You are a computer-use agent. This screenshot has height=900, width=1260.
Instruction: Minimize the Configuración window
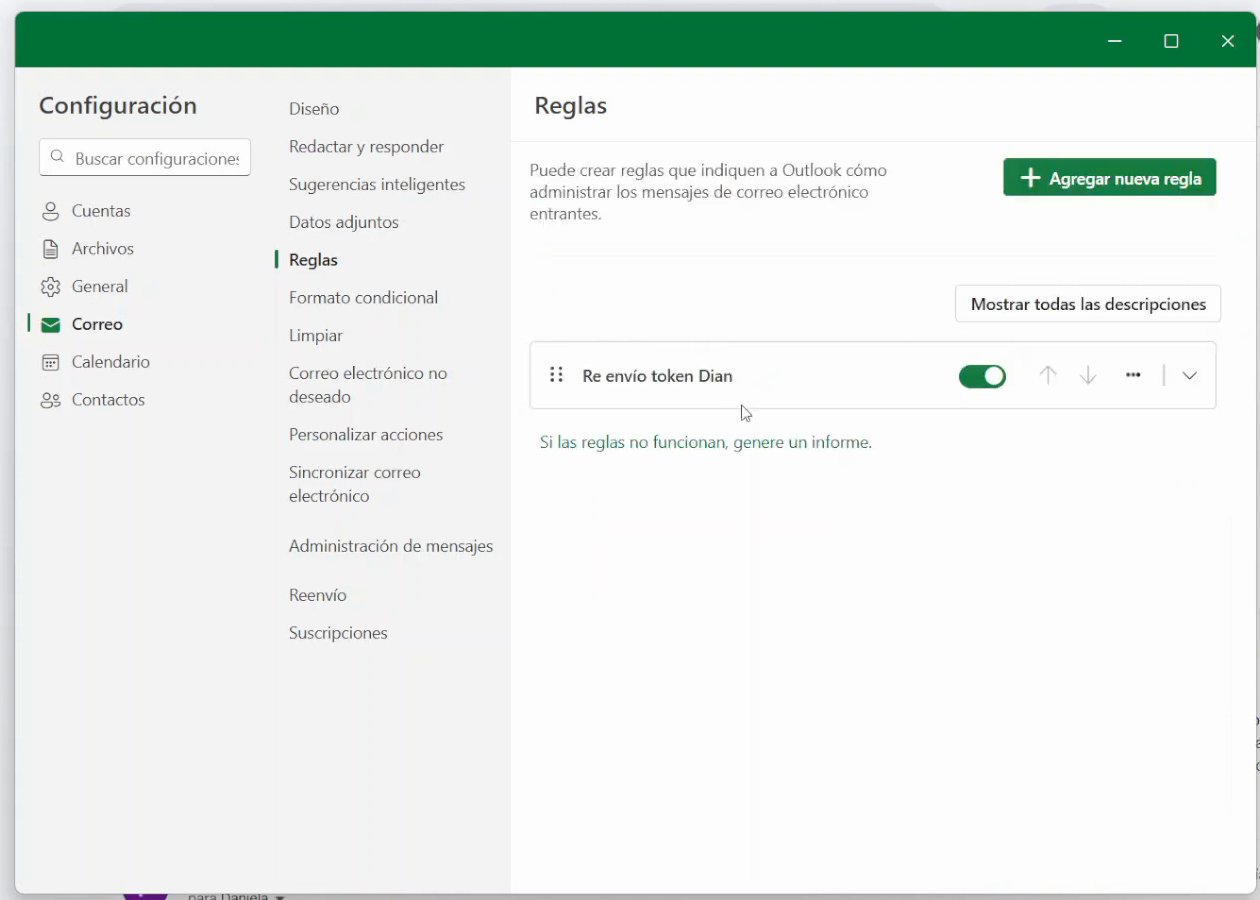(1115, 41)
